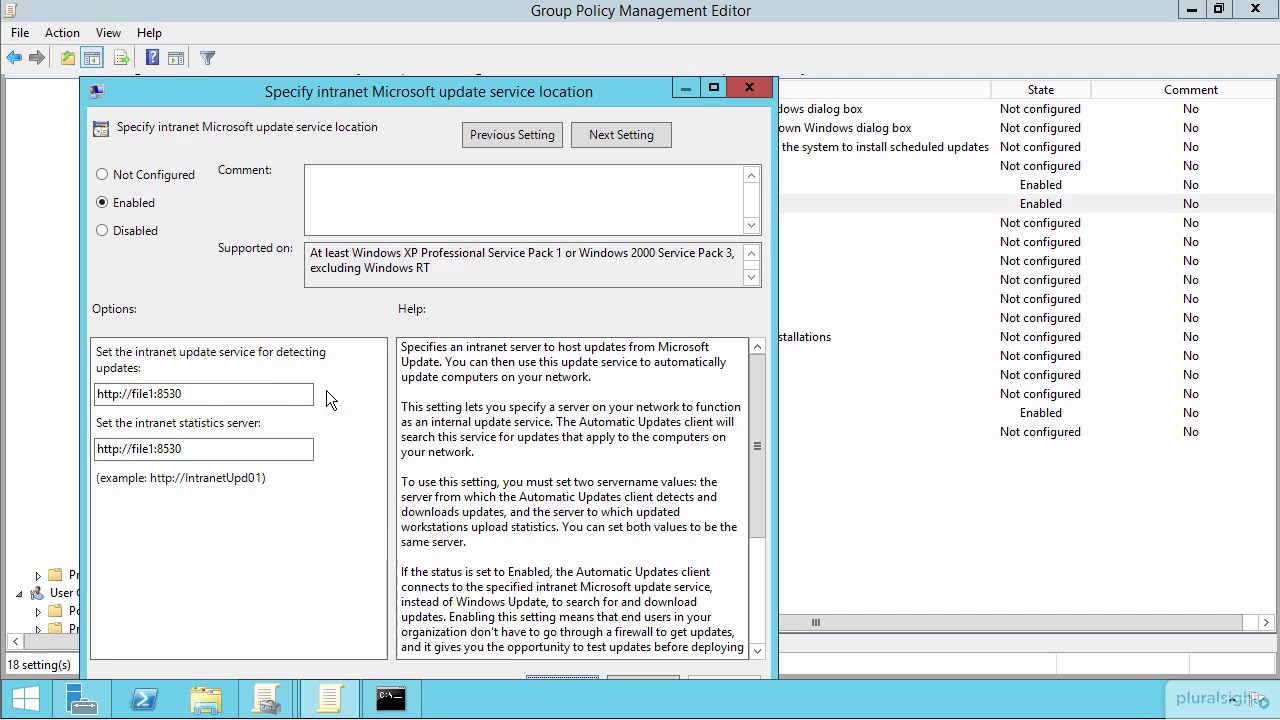Click the highlighted Enabled state cell
Screen dimensions: 1280x720
click(1040, 204)
